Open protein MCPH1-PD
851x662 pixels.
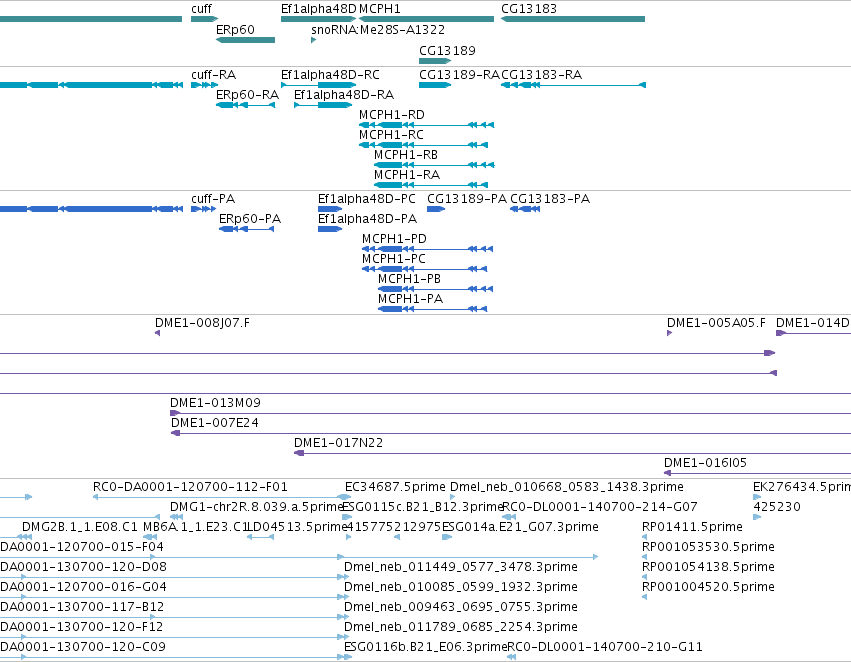395,239
